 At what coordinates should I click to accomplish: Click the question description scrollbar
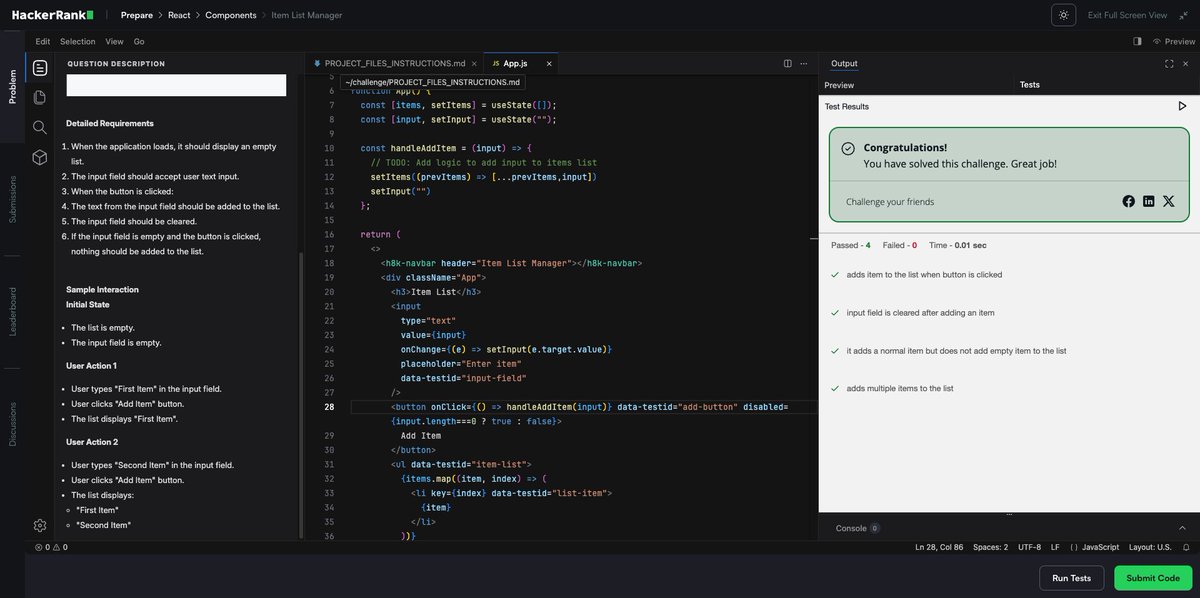[x=301, y=395]
